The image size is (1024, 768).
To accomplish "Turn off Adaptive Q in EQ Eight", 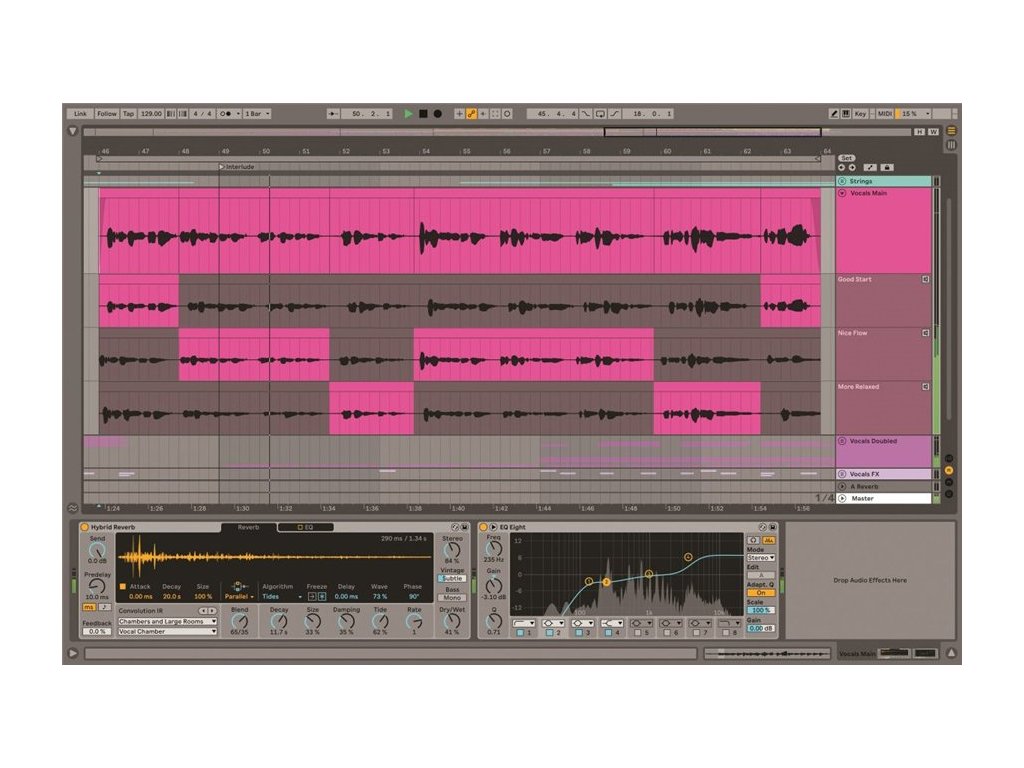I will (x=760, y=593).
